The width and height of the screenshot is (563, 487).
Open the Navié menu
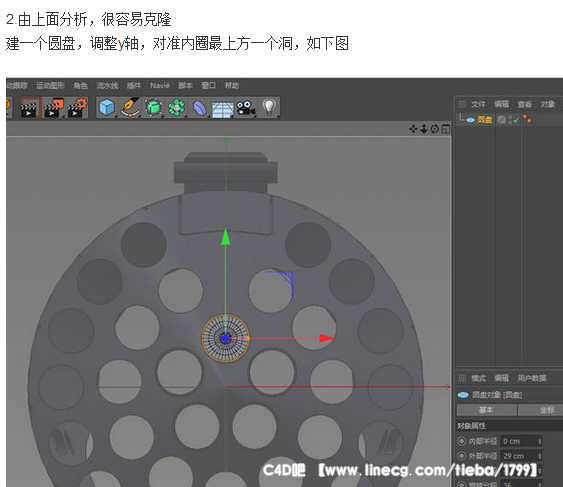click(160, 85)
